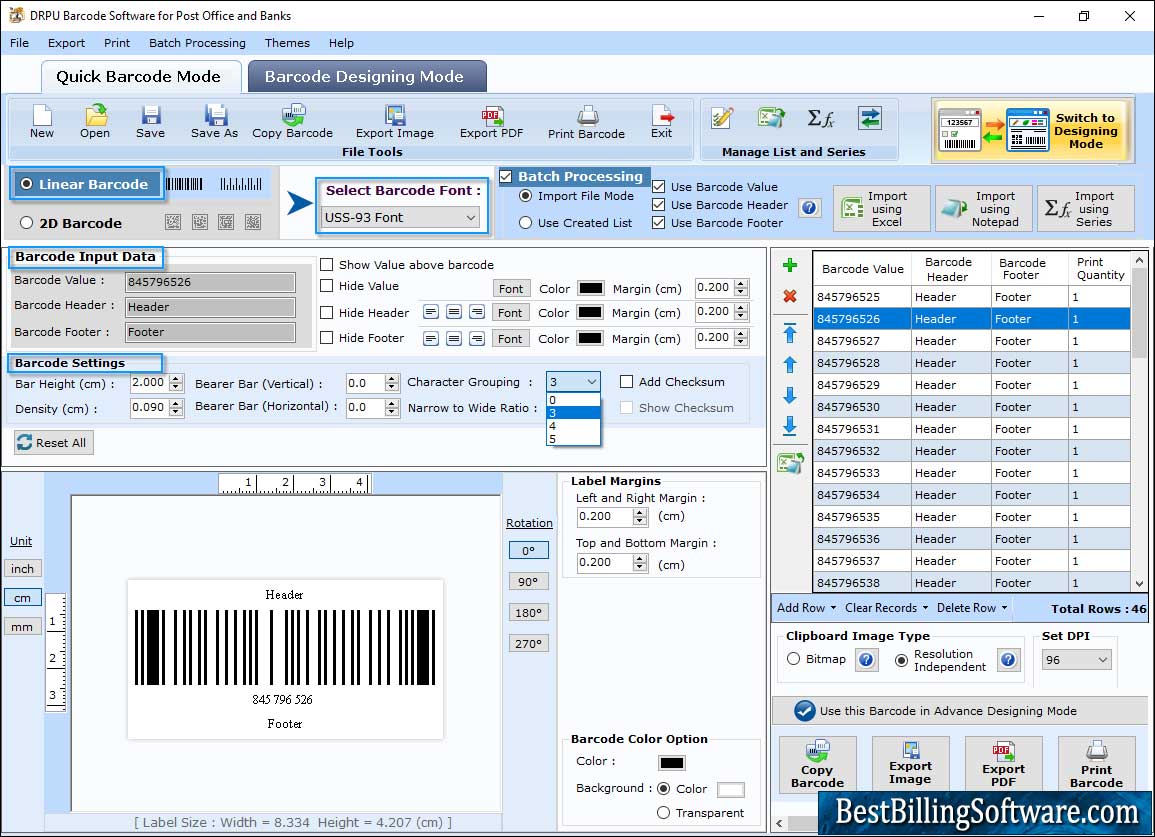Viewport: 1155px width, 837px height.
Task: Open the File menu
Action: (x=20, y=43)
